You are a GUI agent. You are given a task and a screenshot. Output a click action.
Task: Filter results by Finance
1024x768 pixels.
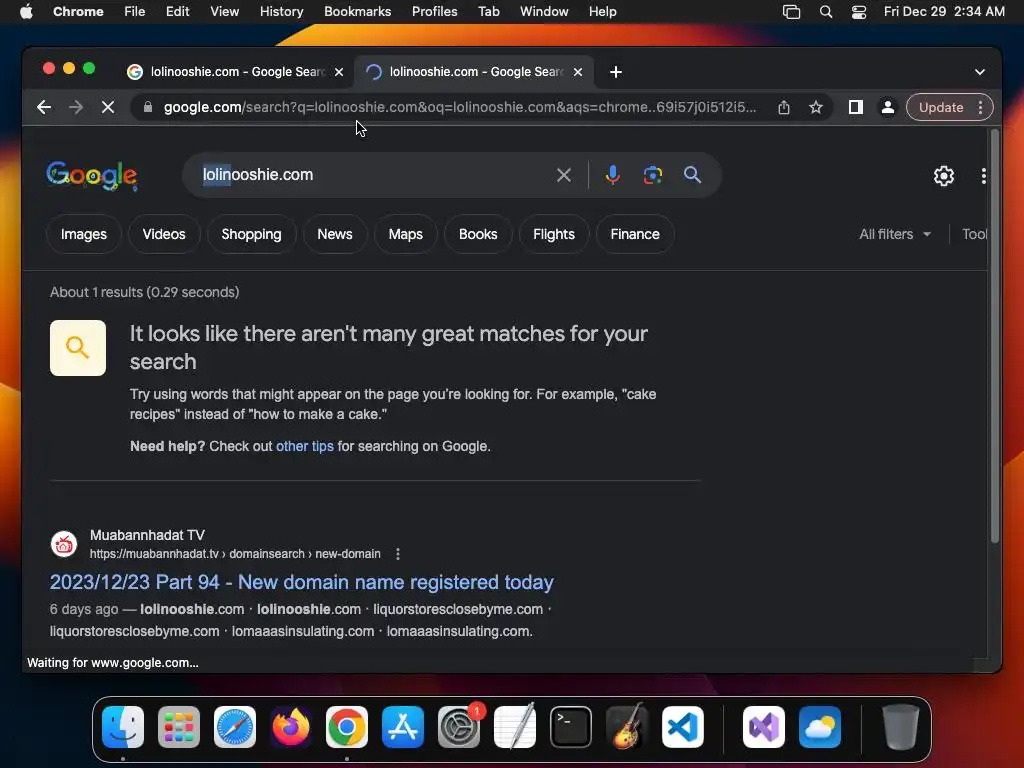pyautogui.click(x=635, y=234)
